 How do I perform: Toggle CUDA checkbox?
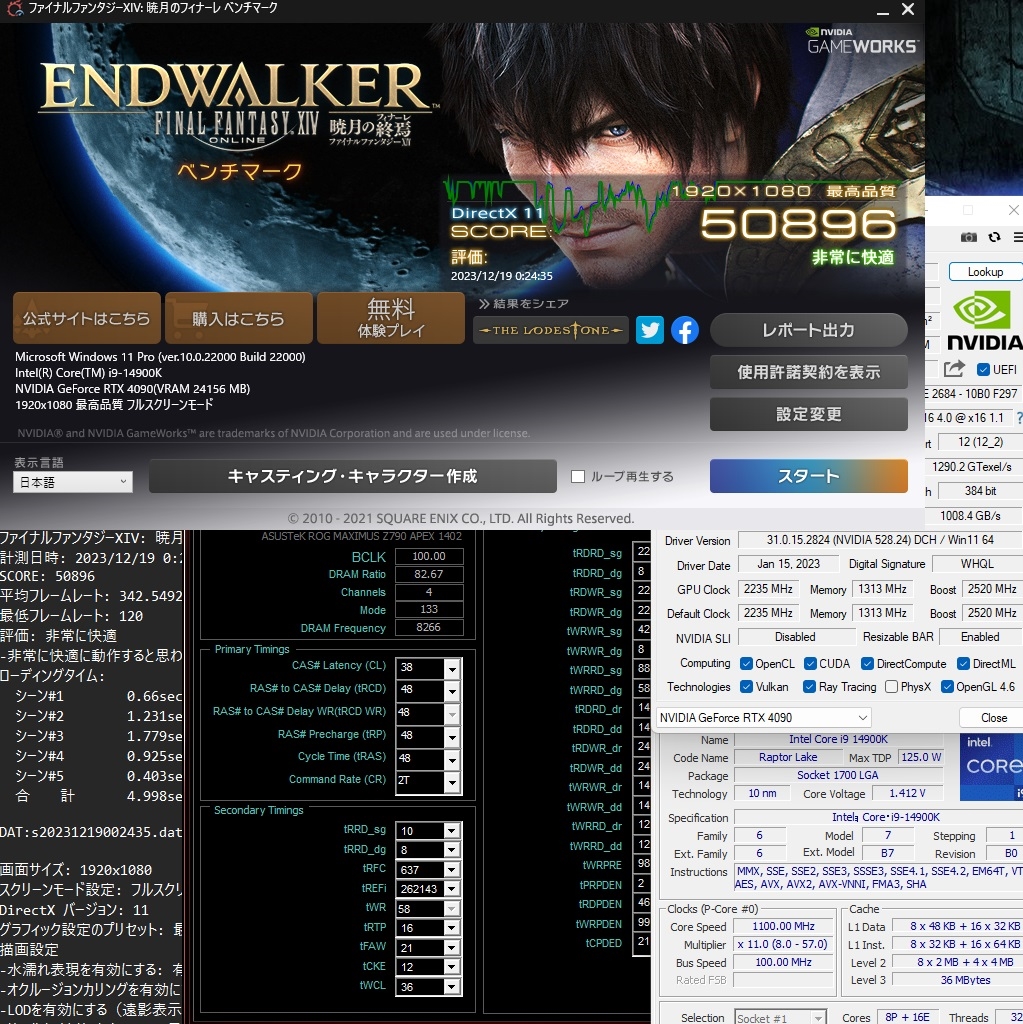click(x=810, y=664)
